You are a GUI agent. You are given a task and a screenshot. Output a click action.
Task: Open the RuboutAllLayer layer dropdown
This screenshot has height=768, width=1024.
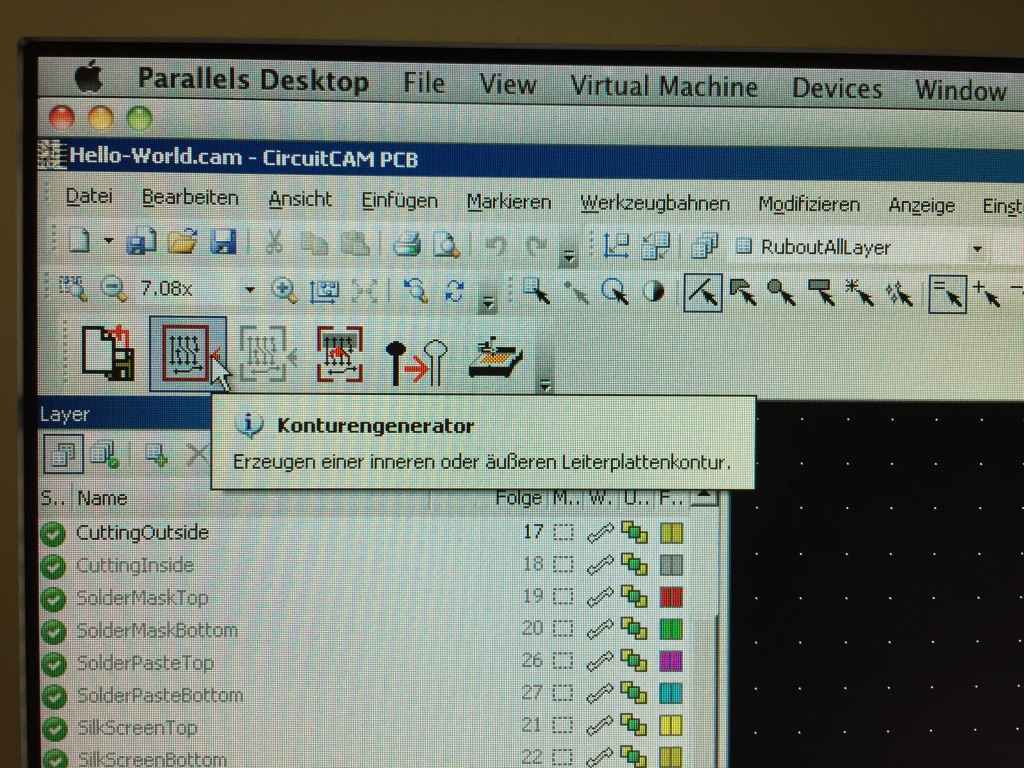click(x=977, y=249)
